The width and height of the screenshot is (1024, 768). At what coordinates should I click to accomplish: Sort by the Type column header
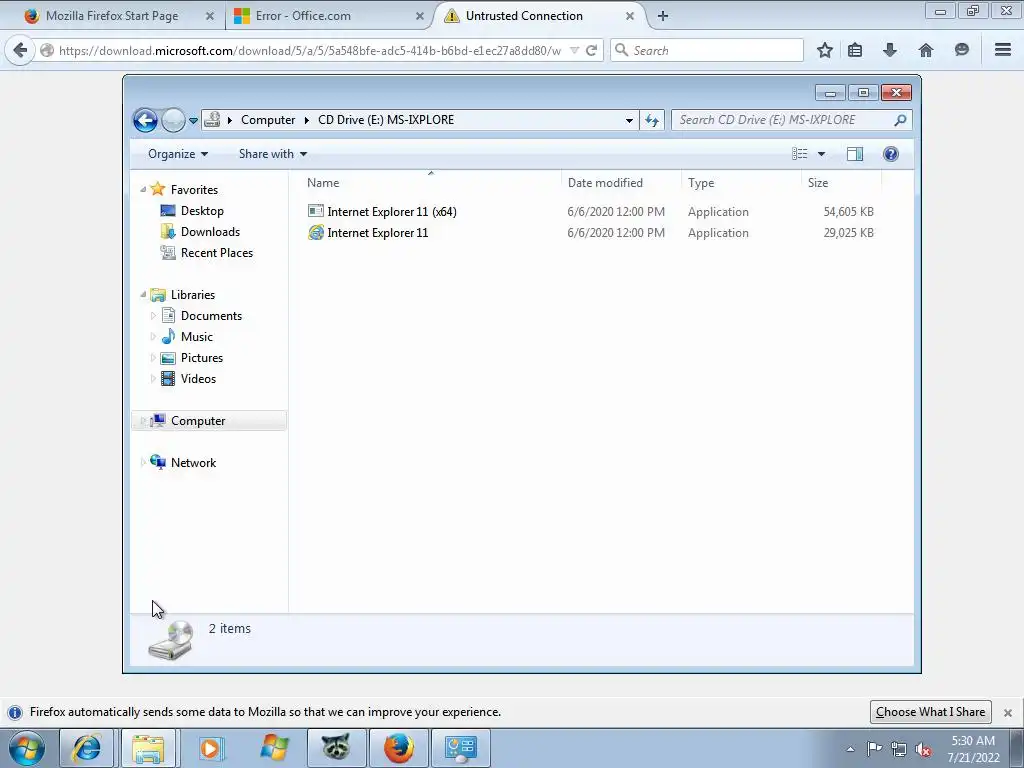pos(741,183)
